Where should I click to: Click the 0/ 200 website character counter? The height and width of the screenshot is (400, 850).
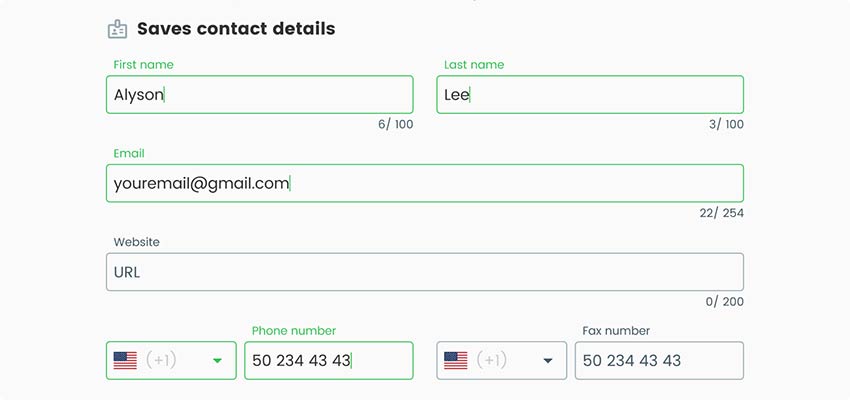(725, 302)
